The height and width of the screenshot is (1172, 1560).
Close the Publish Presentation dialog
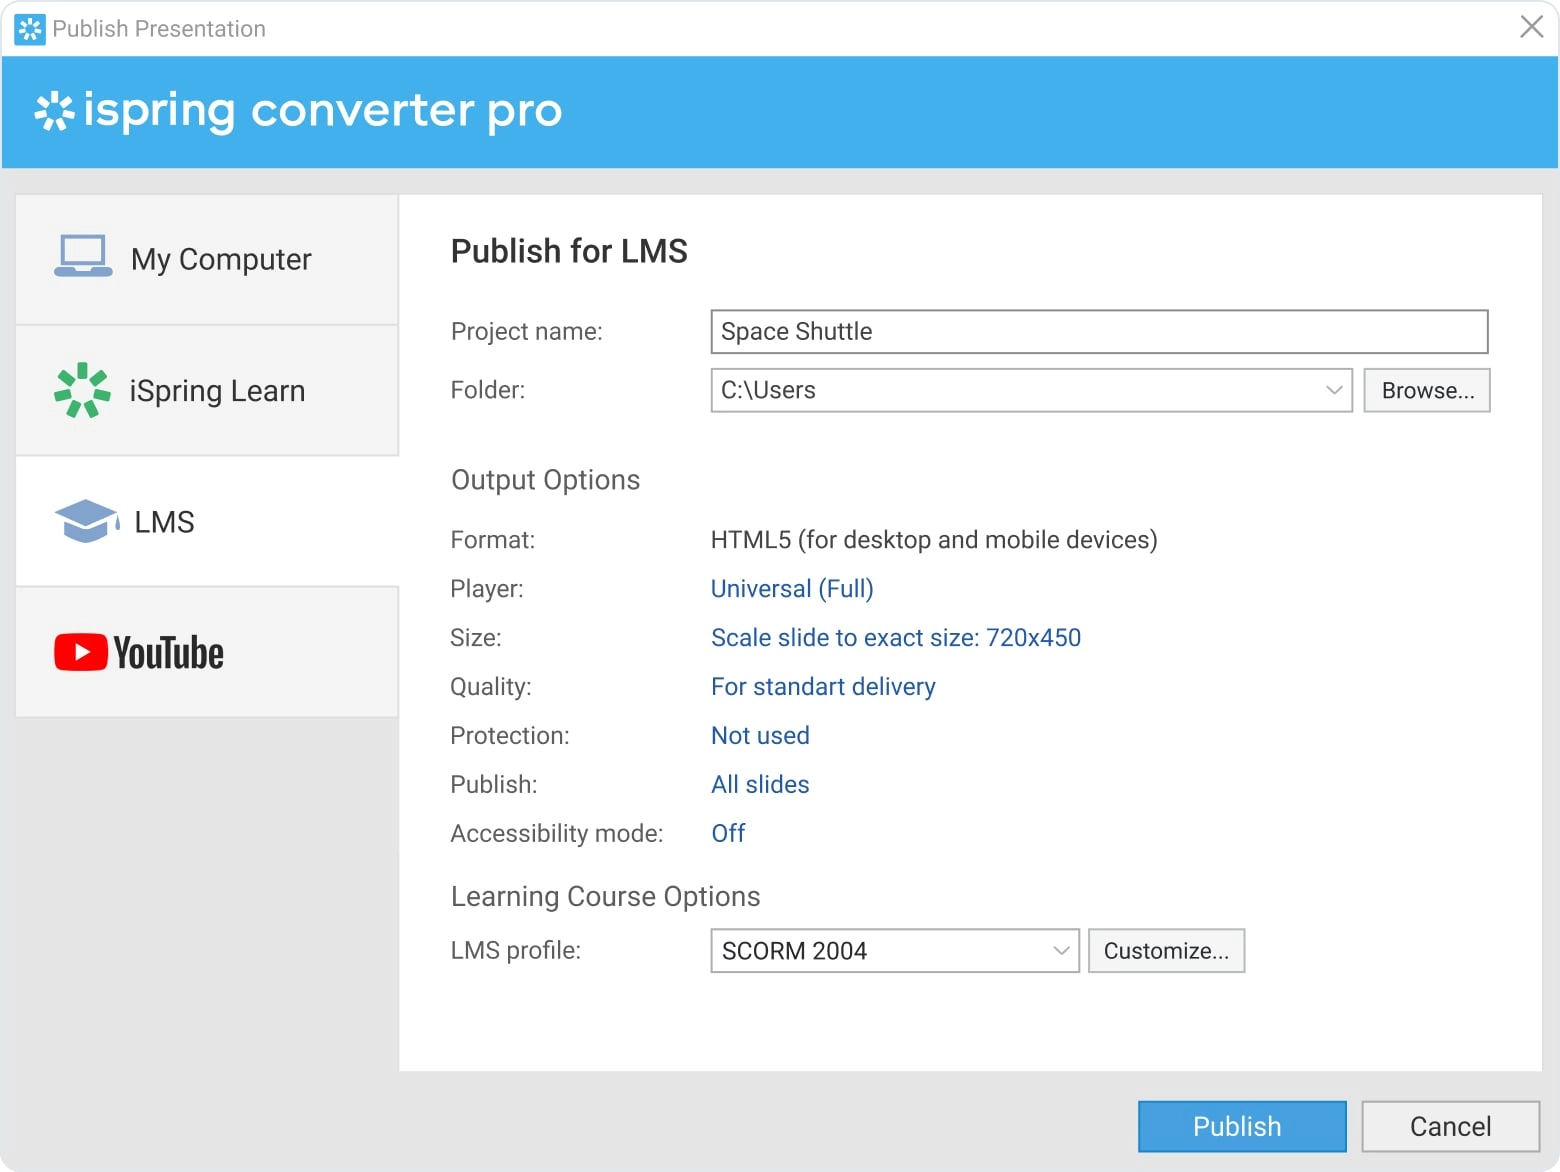coord(1531,27)
